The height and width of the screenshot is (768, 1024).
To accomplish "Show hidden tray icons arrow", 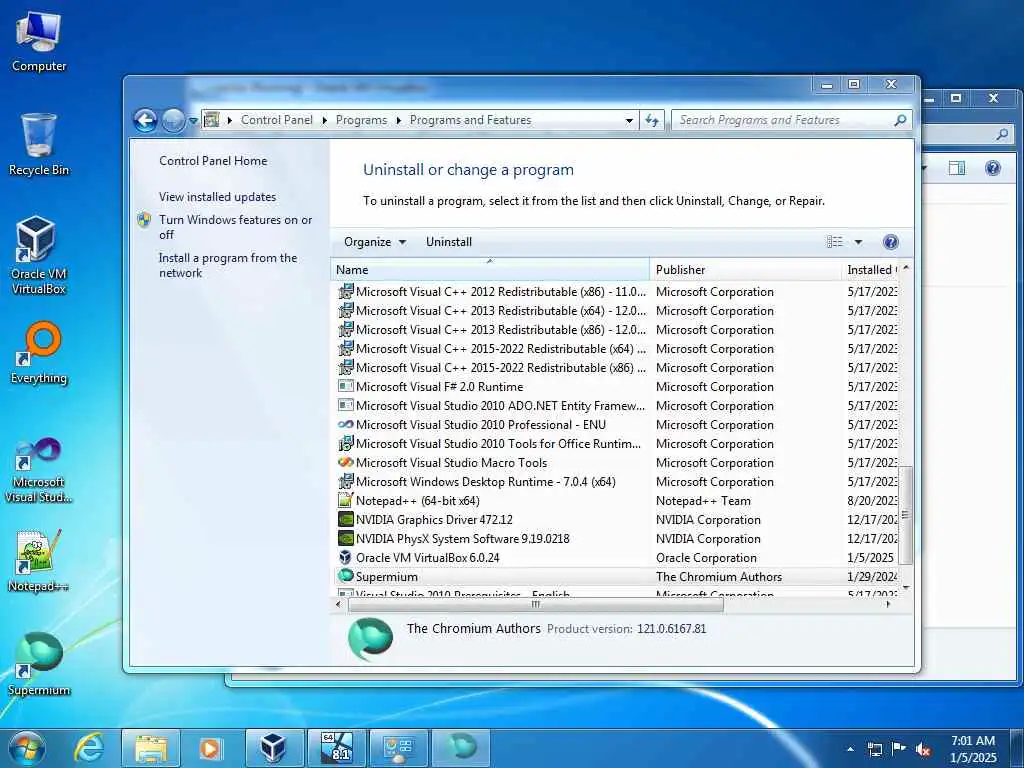I will pyautogui.click(x=850, y=749).
